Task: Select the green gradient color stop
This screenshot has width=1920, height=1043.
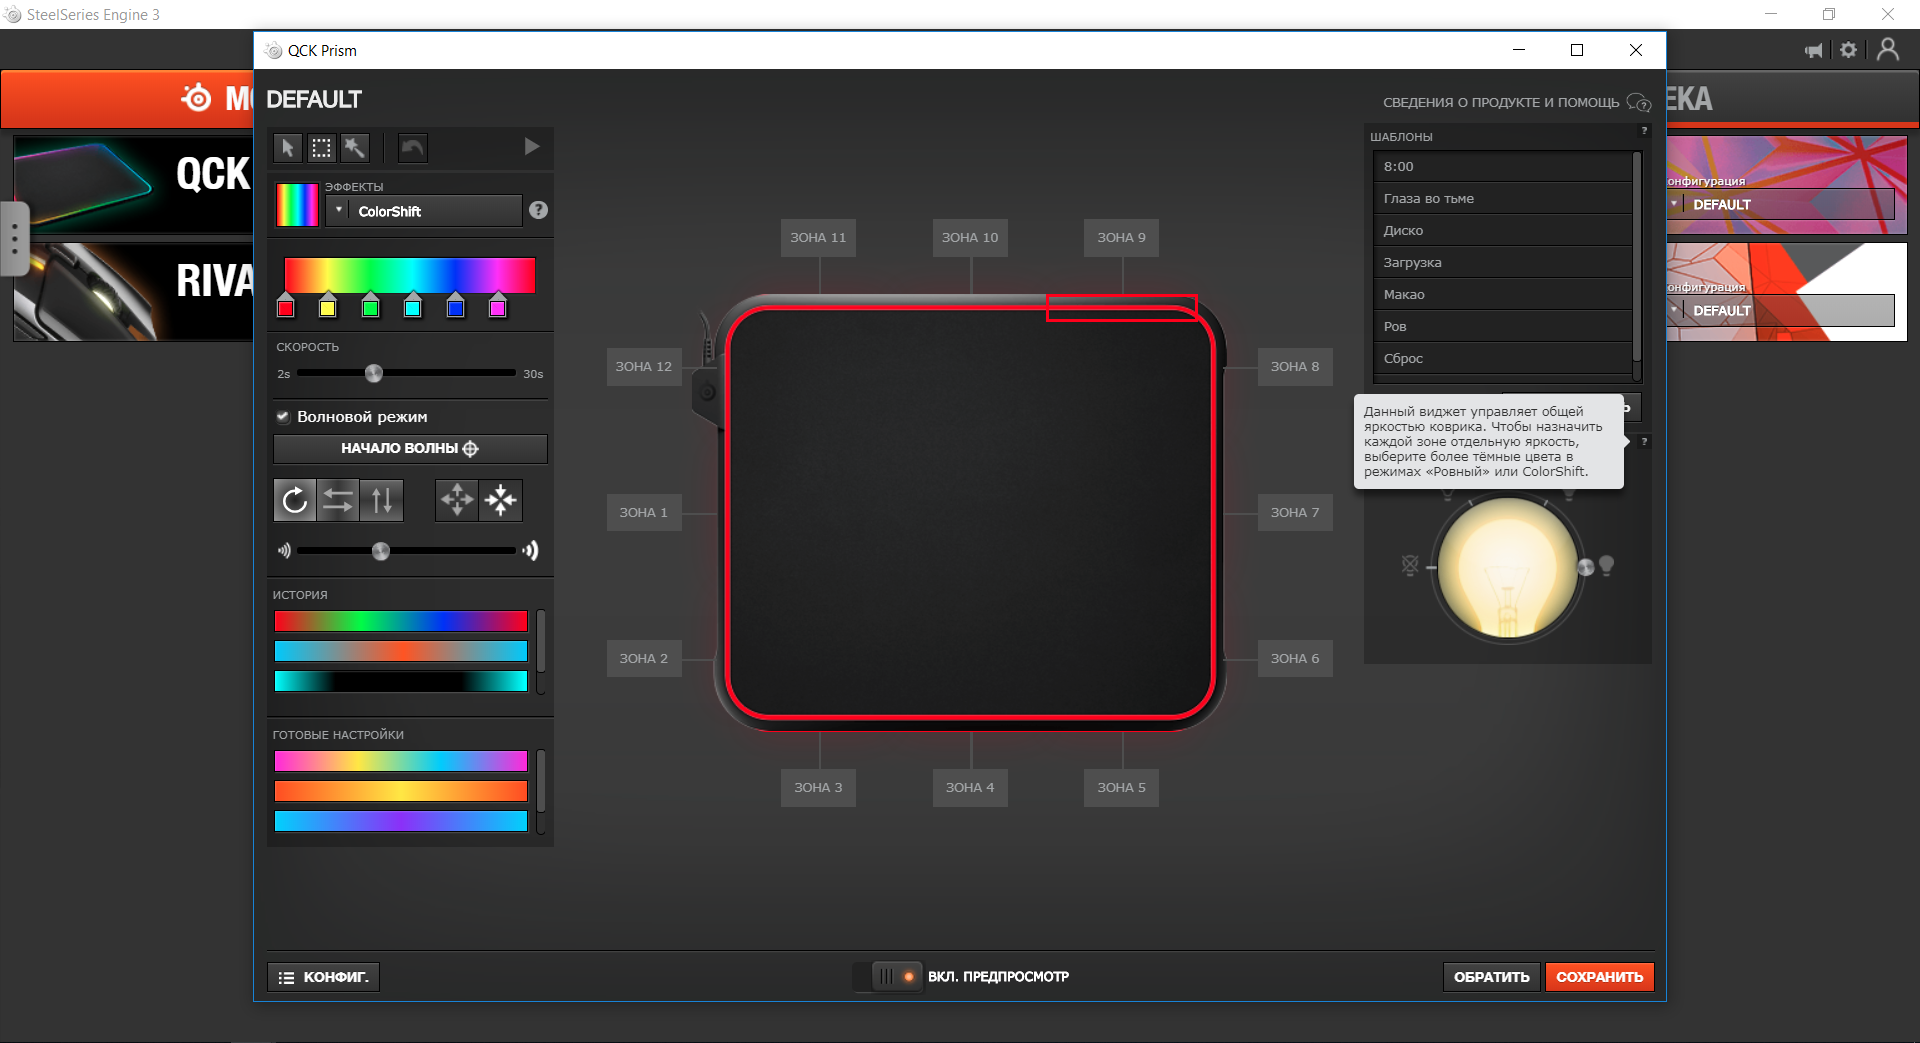Action: 370,307
